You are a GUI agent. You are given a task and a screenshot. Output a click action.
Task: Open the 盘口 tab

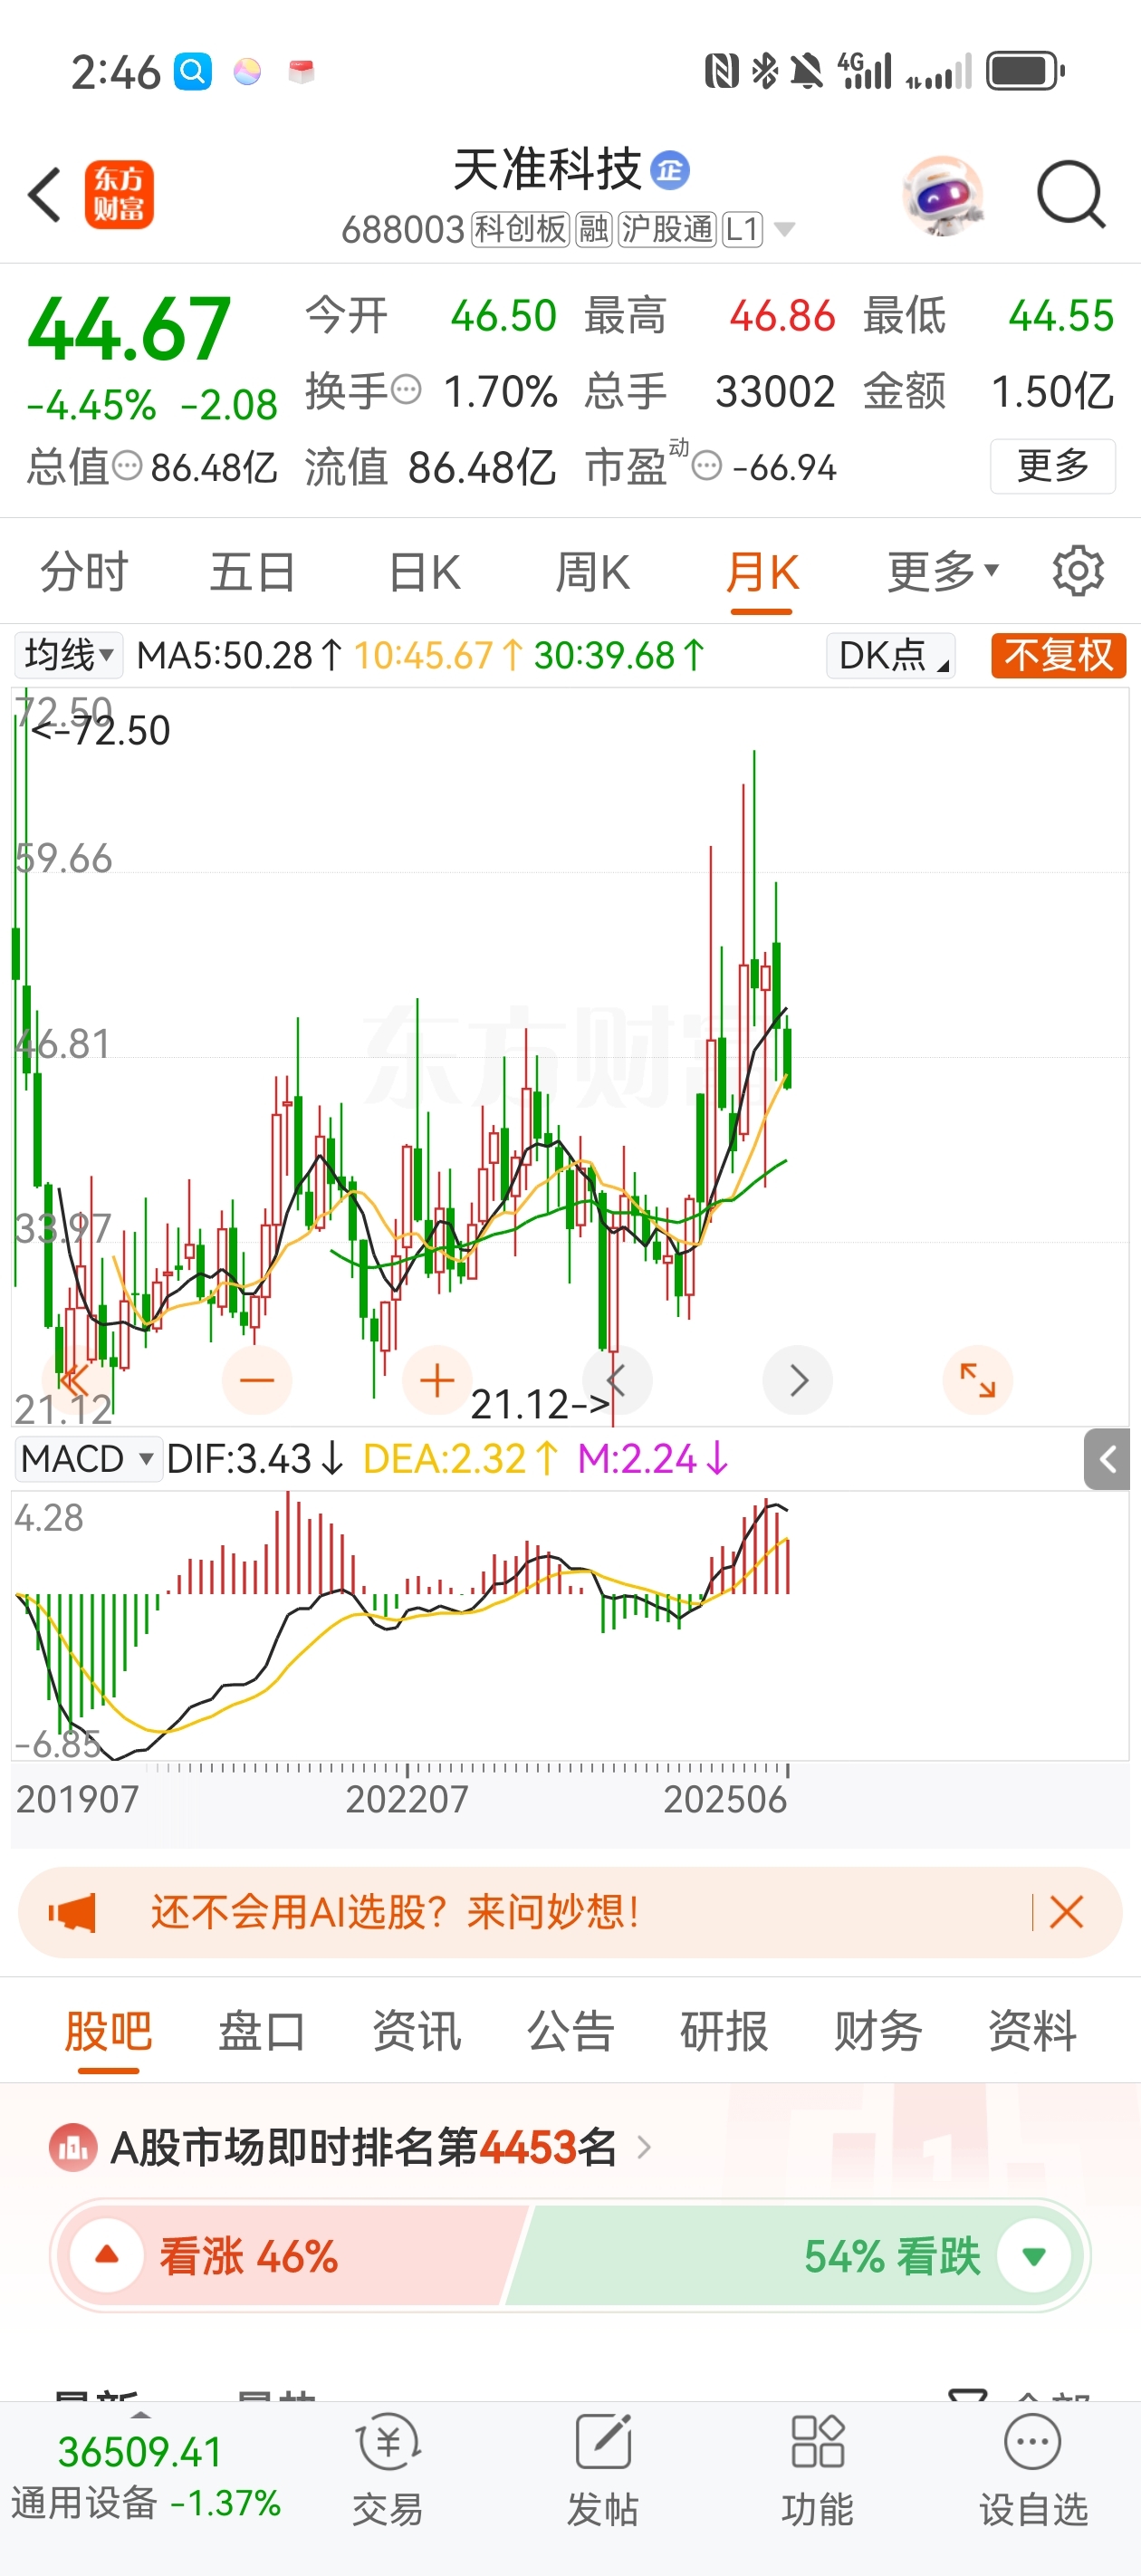(262, 2031)
